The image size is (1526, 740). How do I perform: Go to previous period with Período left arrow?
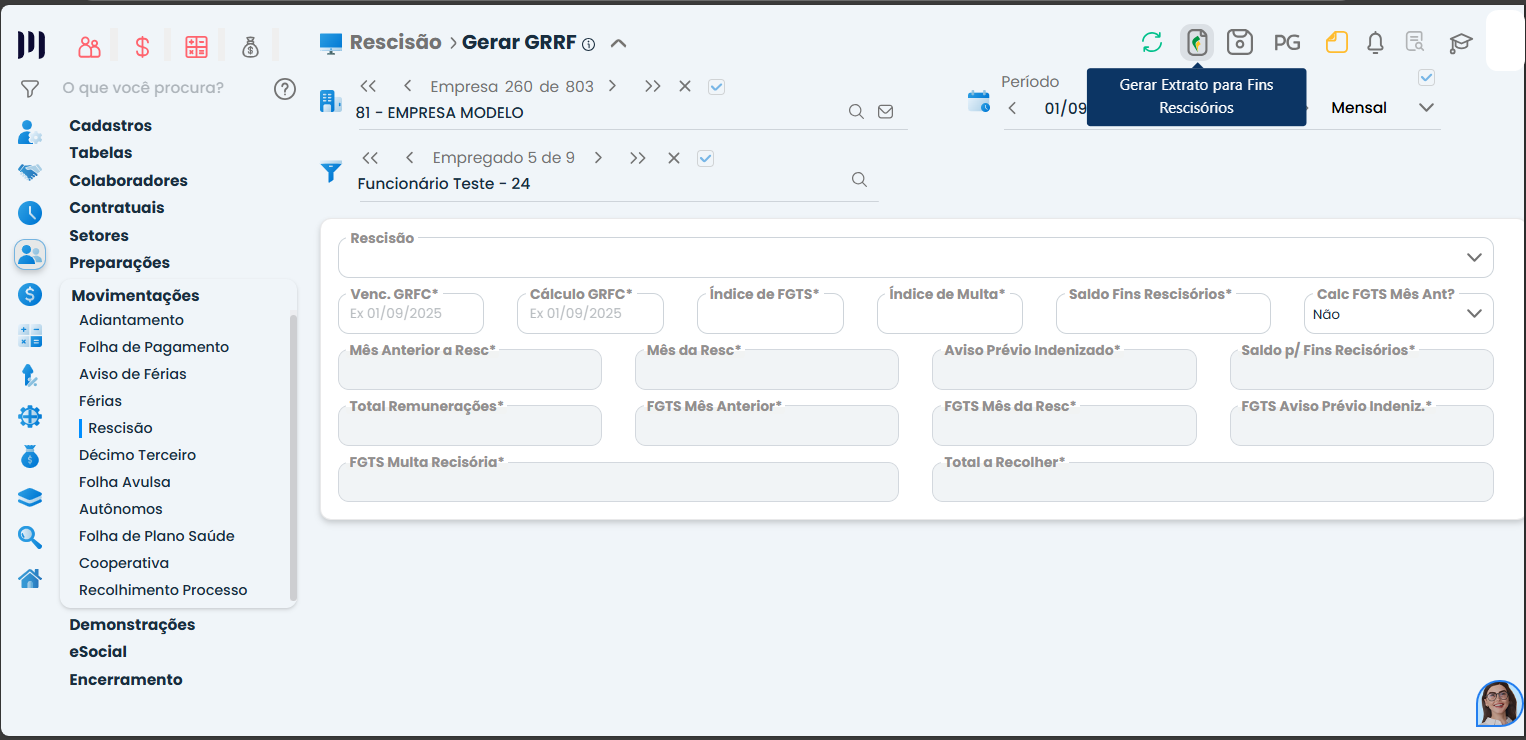click(x=1012, y=108)
